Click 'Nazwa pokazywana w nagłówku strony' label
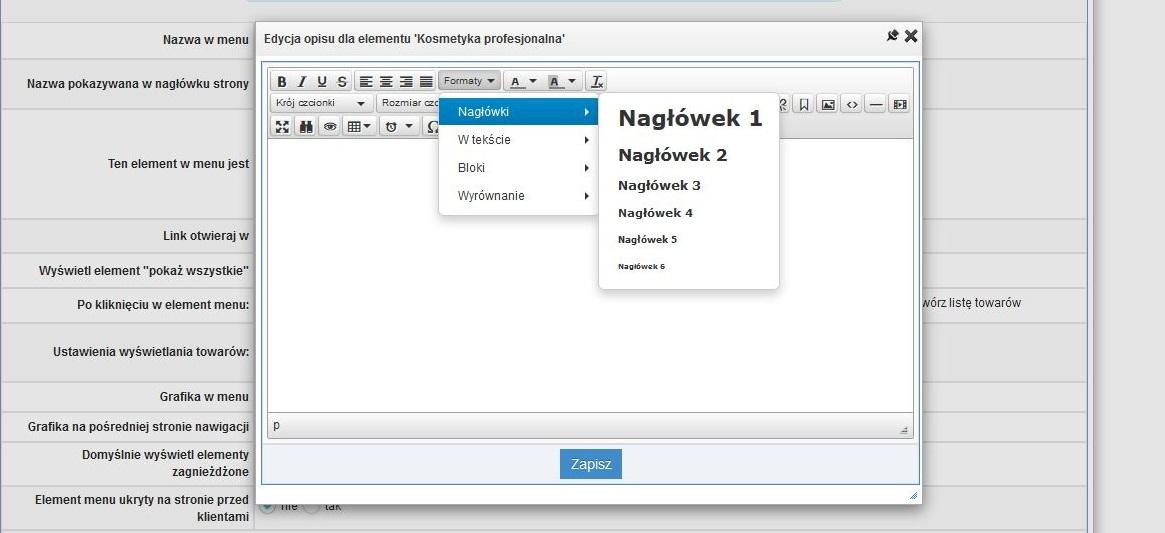Screen dimensions: 1165x533 [x=138, y=84]
